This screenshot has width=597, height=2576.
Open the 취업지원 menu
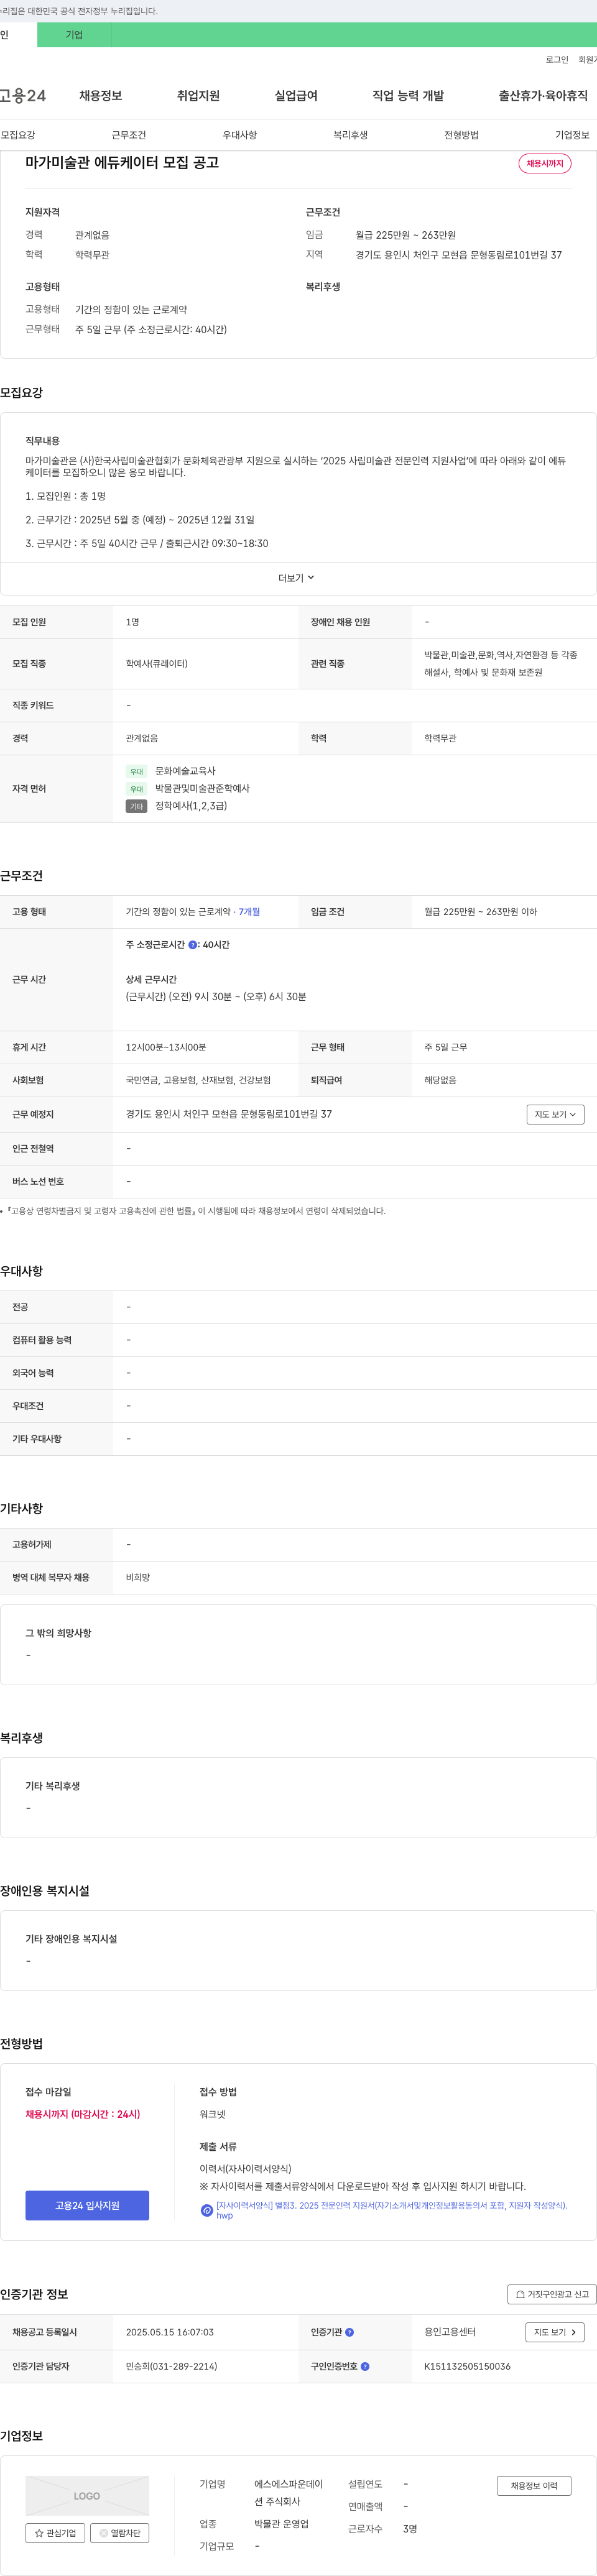pos(198,96)
